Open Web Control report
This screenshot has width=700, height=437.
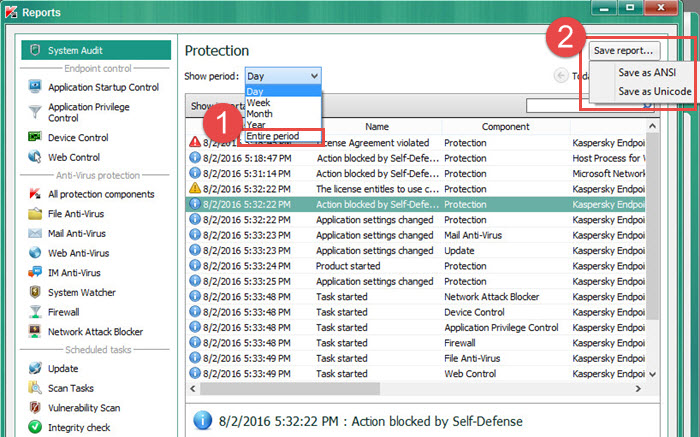click(74, 157)
